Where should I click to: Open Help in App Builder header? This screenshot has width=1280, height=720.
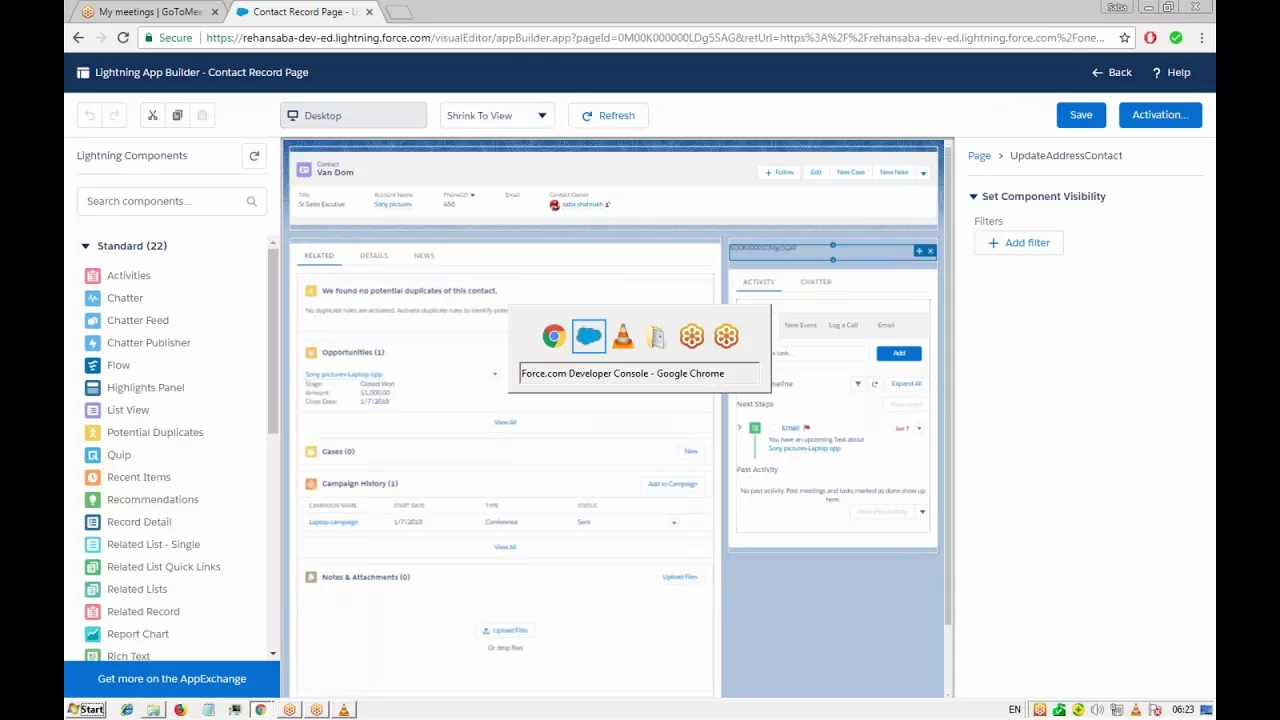click(x=1171, y=73)
